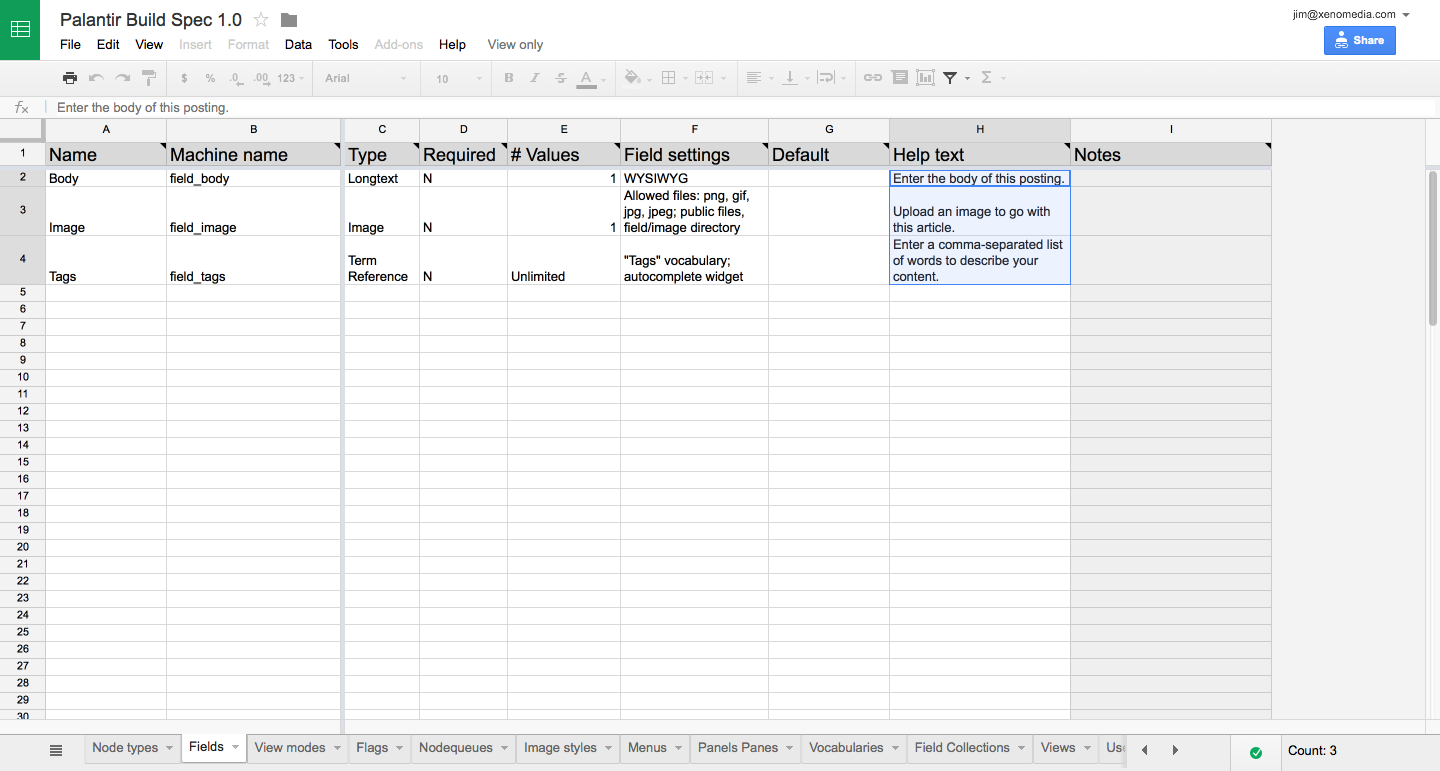Open View modes tab dropdown arrow
The image size is (1440, 771).
[x=337, y=748]
